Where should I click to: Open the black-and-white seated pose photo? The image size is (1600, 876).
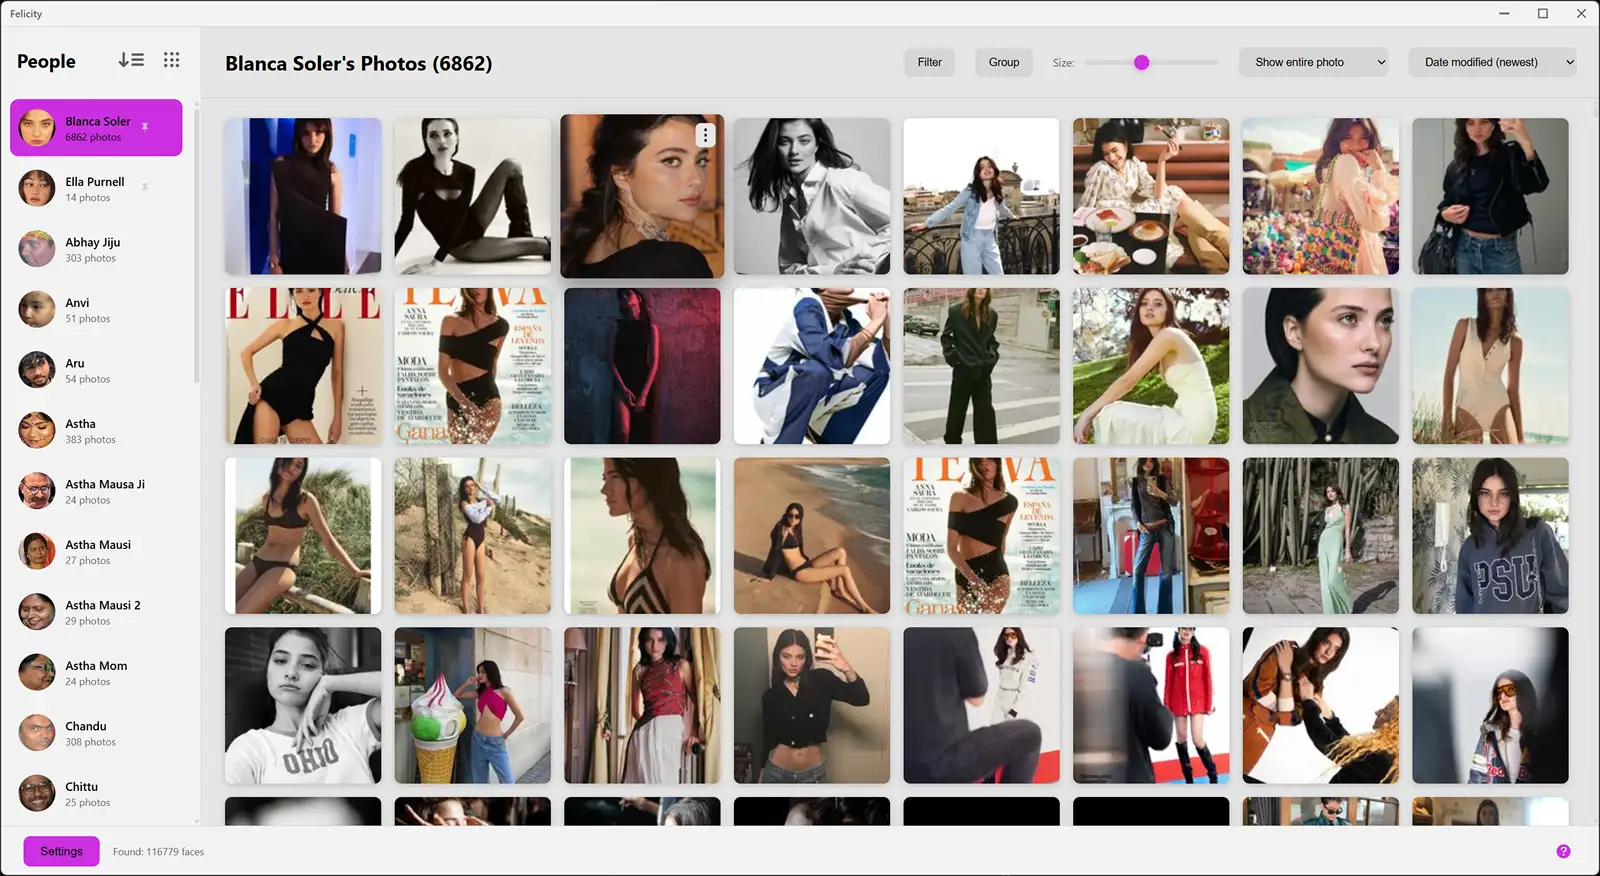coord(472,196)
